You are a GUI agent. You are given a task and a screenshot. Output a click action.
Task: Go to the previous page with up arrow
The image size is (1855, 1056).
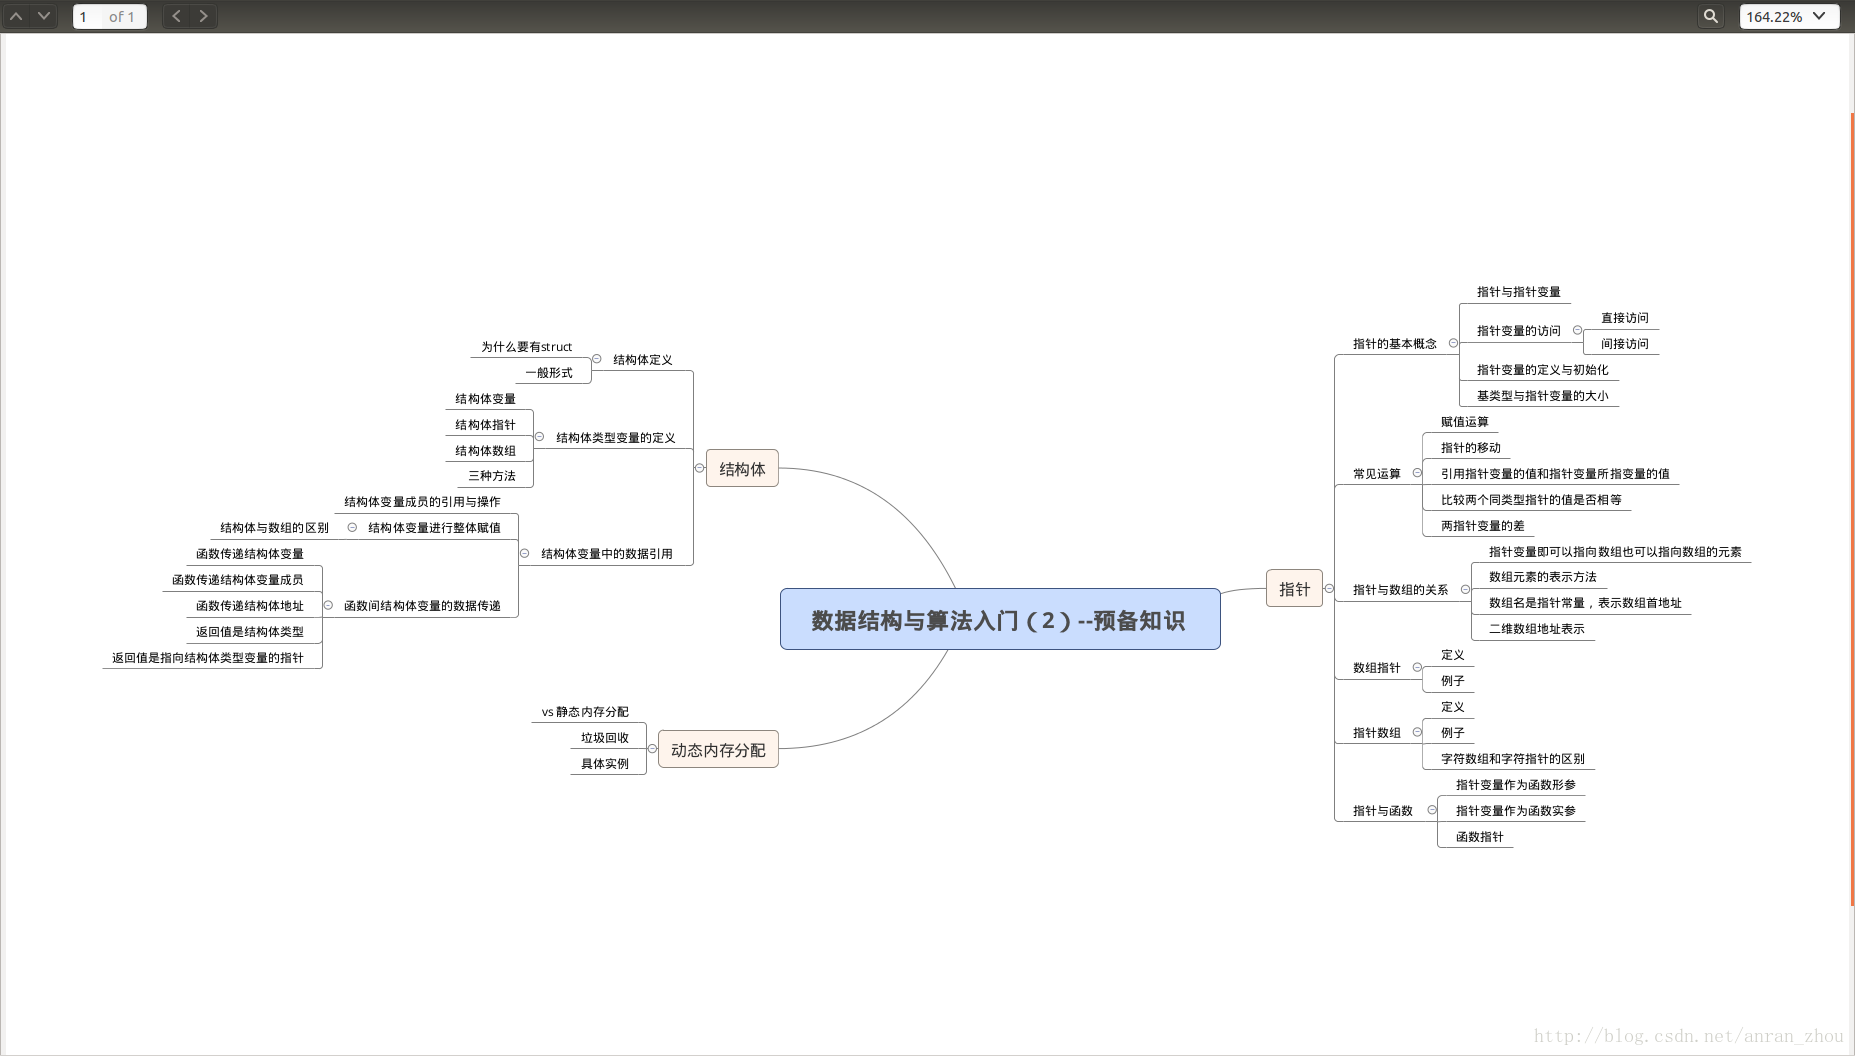tap(16, 16)
